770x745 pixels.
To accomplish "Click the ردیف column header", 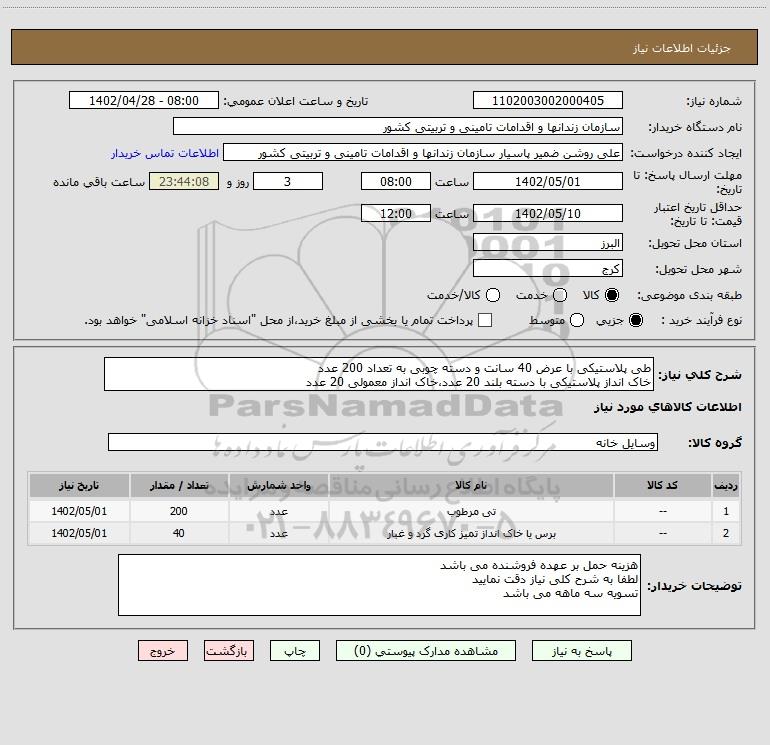I will [x=726, y=485].
